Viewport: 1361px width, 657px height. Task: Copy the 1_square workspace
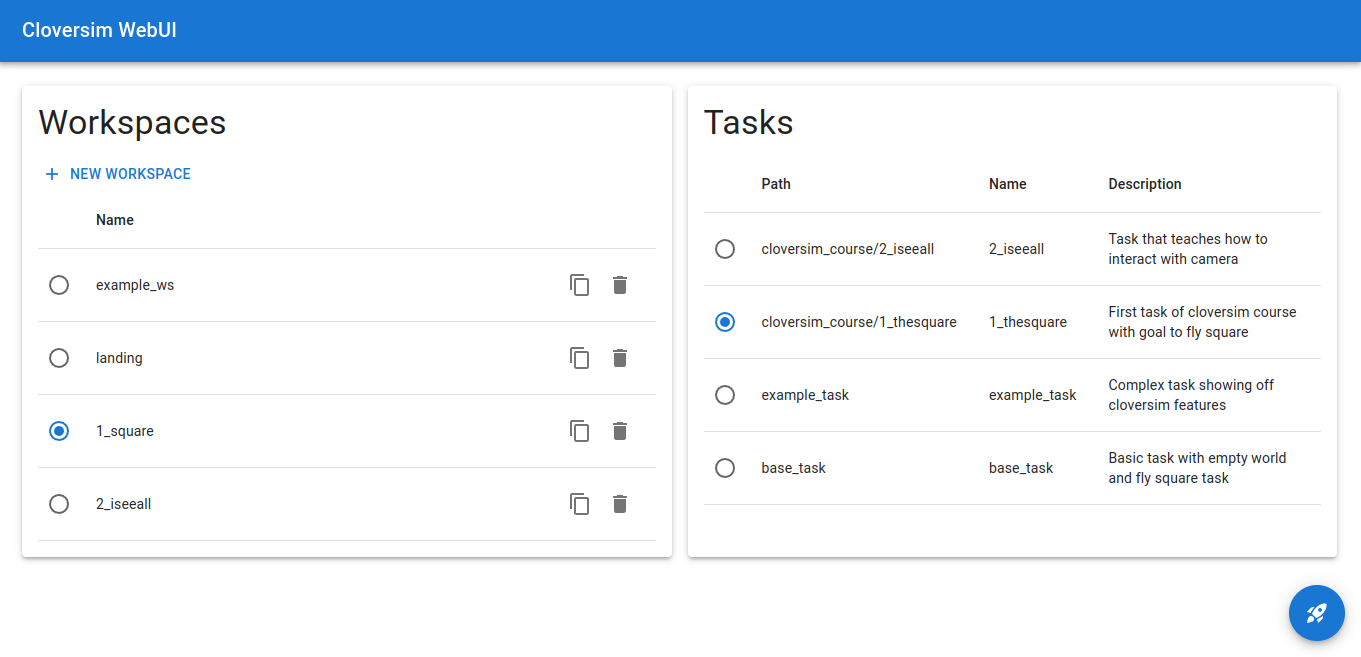(x=580, y=431)
